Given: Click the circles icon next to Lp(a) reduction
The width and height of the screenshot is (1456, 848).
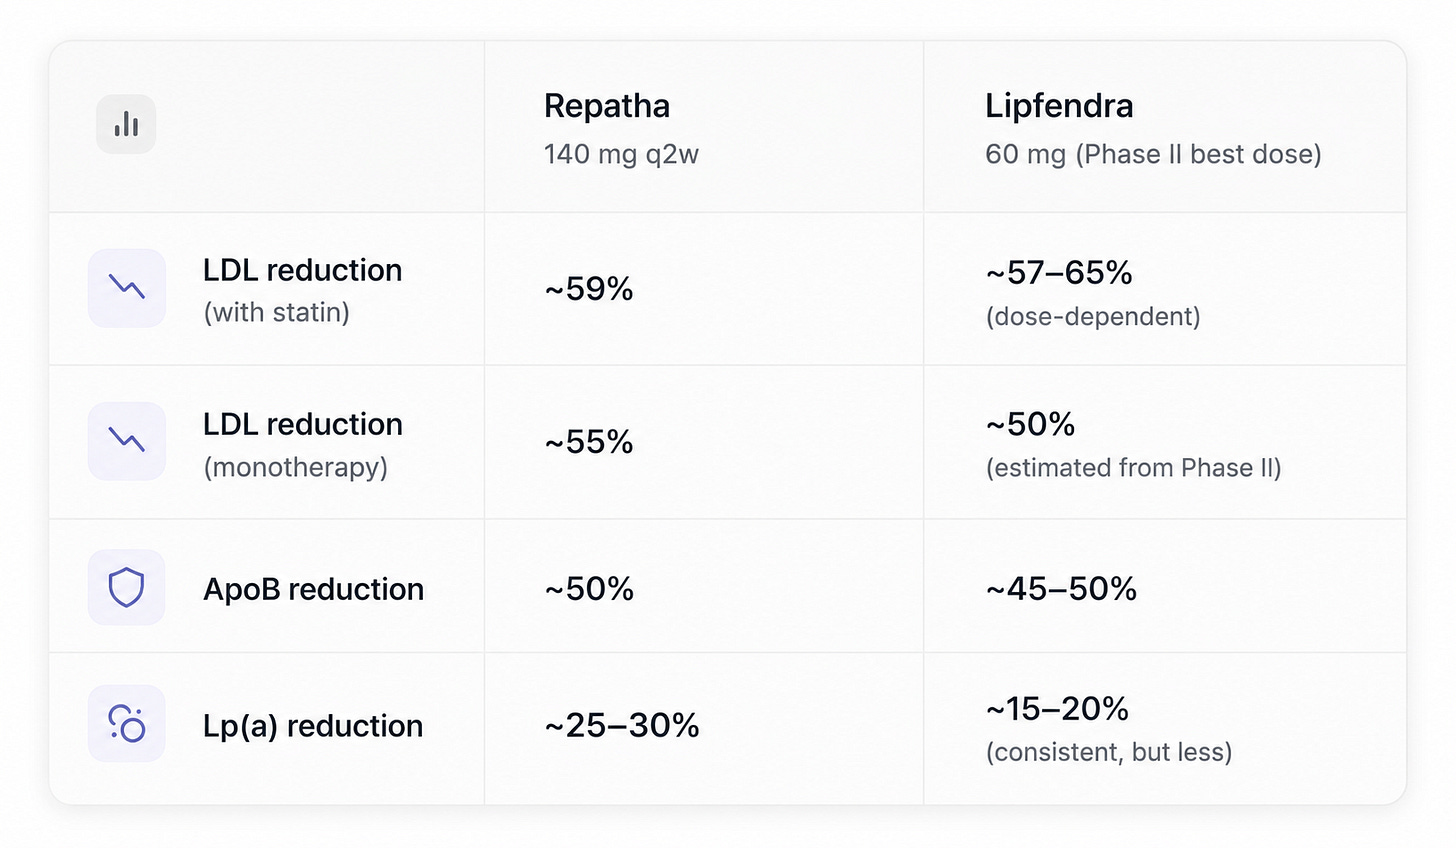Looking at the screenshot, I should click(127, 723).
